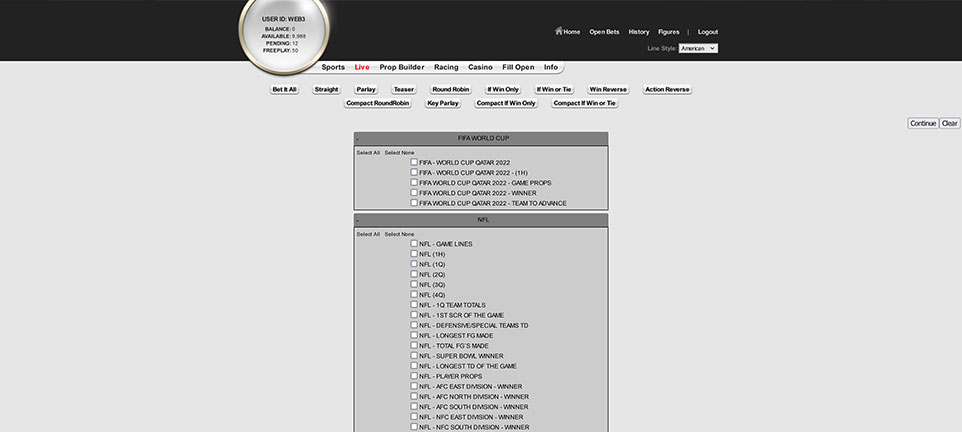The image size is (962, 432).
Task: Check NFL - NFC East Division - Winner
Action: coord(414,417)
